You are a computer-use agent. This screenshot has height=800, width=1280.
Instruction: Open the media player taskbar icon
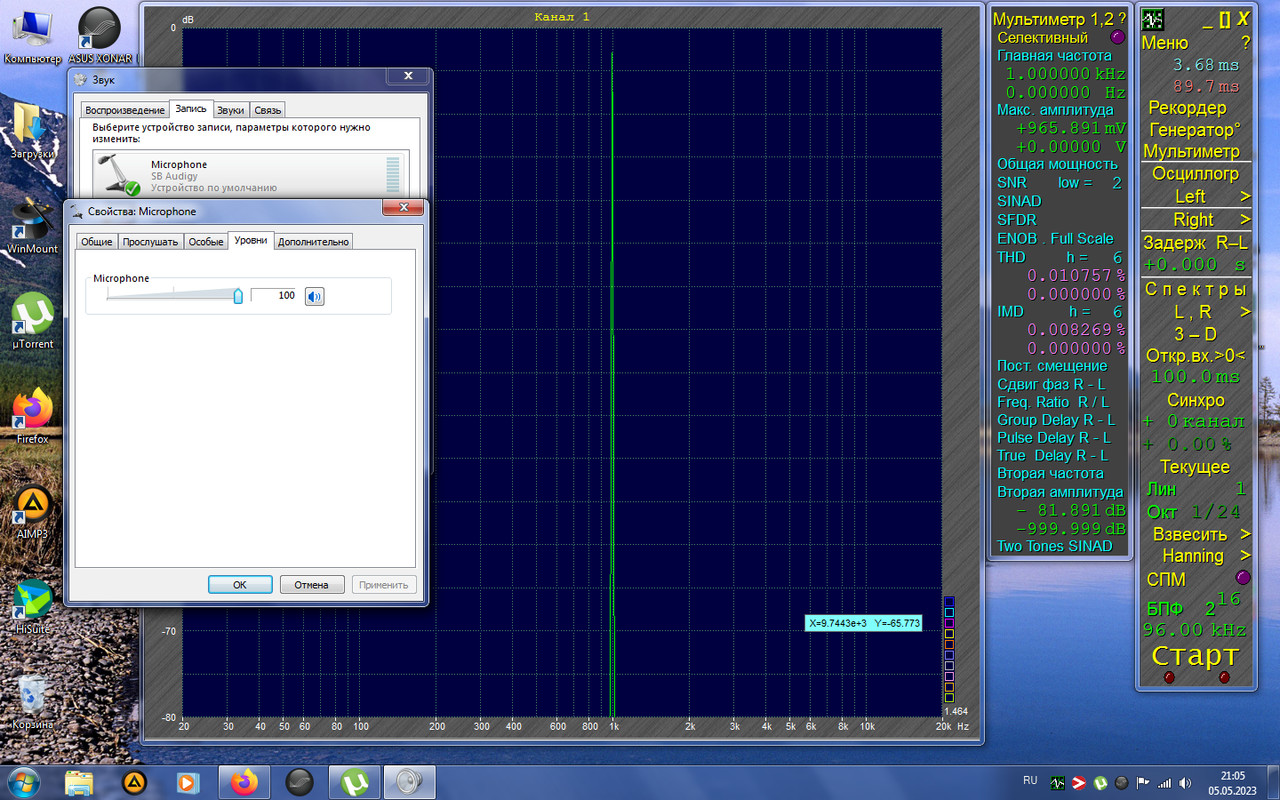click(x=187, y=781)
